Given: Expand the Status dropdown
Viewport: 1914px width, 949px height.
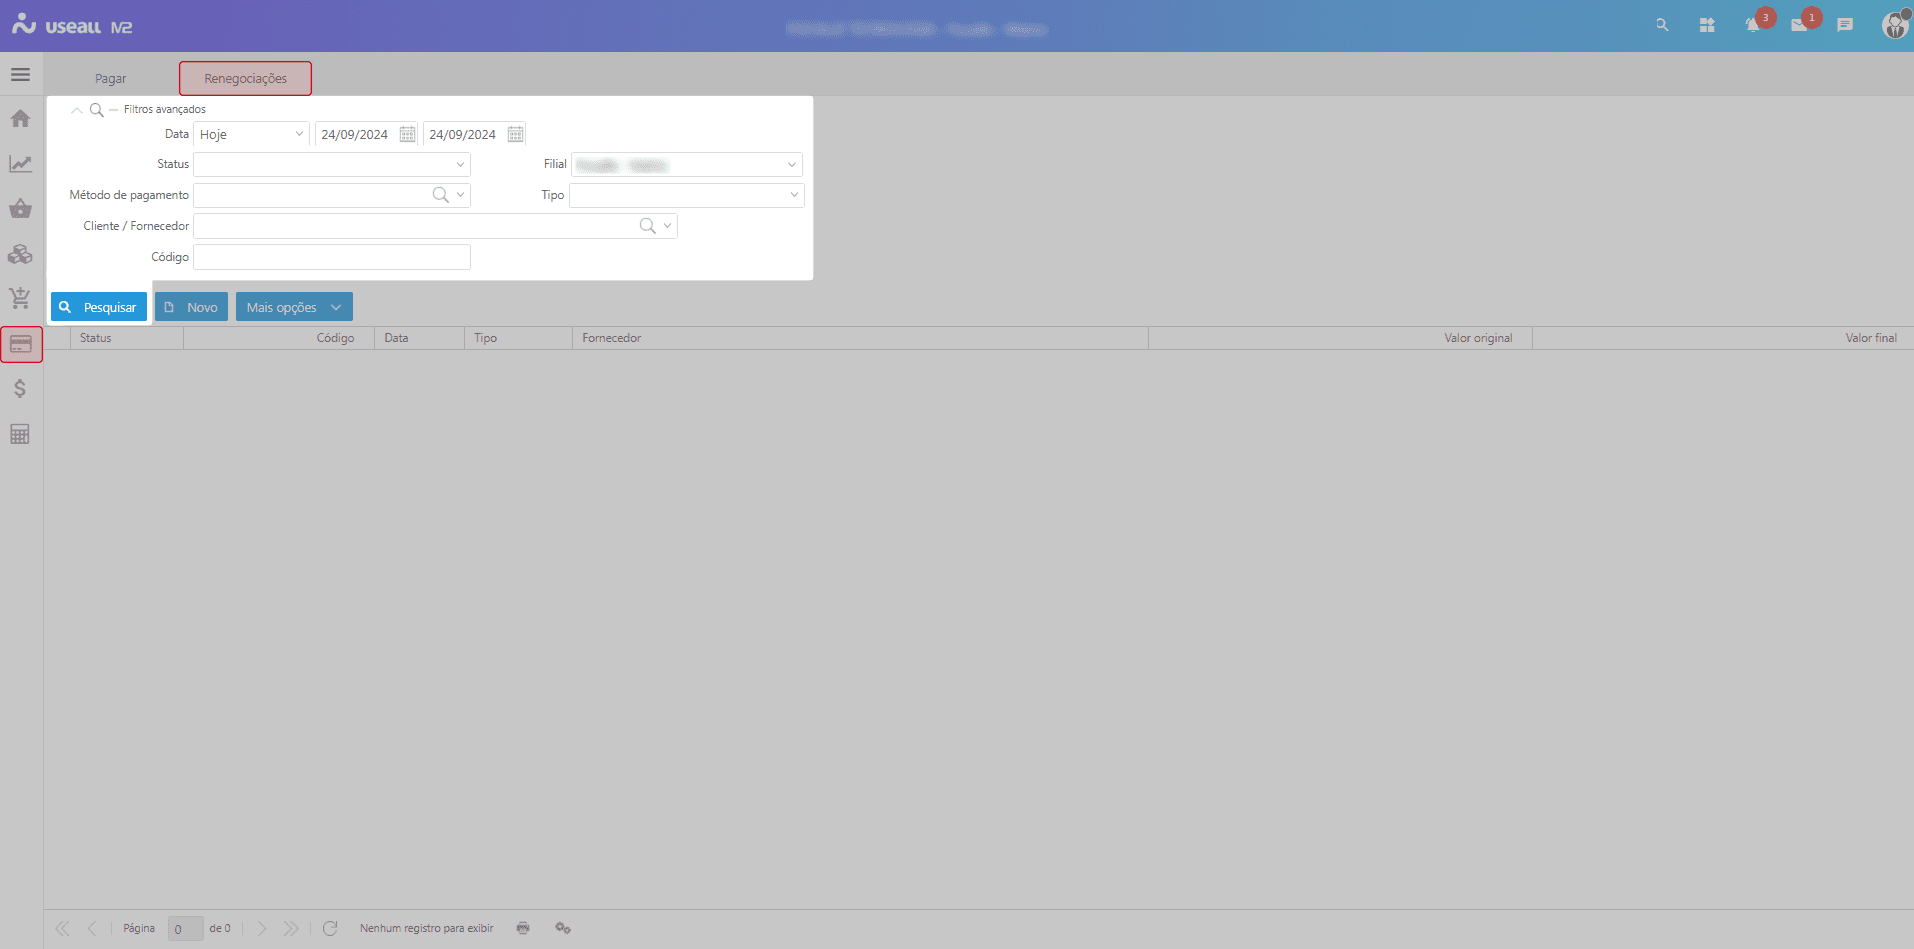Looking at the screenshot, I should (460, 165).
